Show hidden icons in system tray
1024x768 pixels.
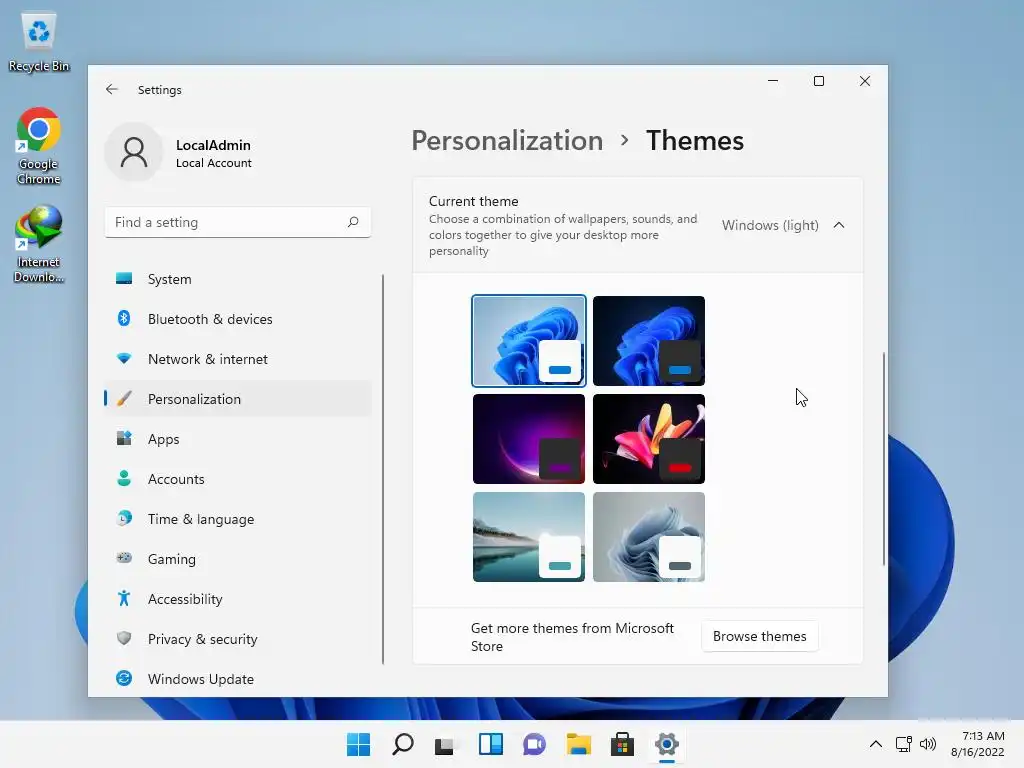click(x=876, y=744)
